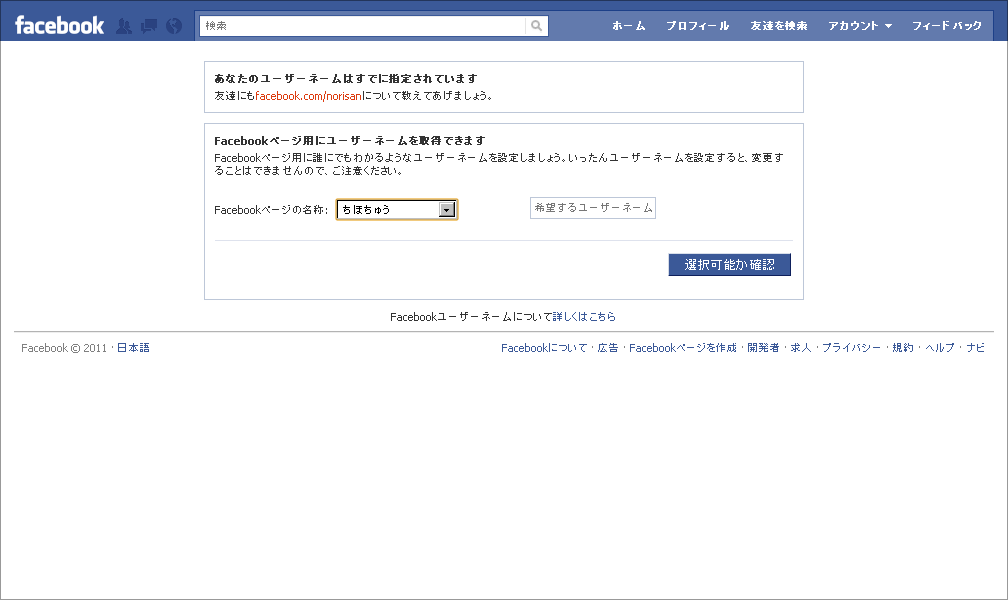1008x600 pixels.
Task: Click the Facebook © 2011 text
Action: tap(64, 348)
